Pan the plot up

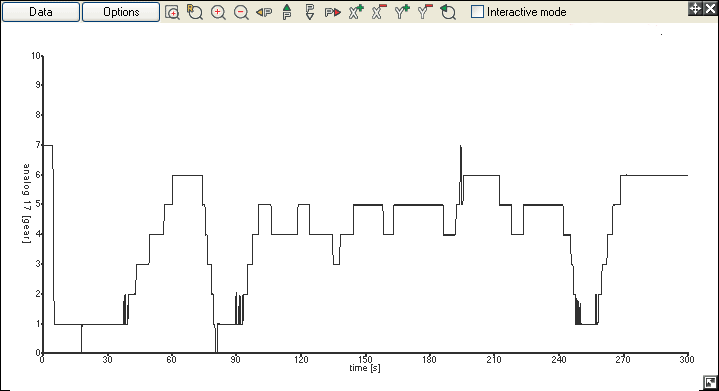[287, 12]
